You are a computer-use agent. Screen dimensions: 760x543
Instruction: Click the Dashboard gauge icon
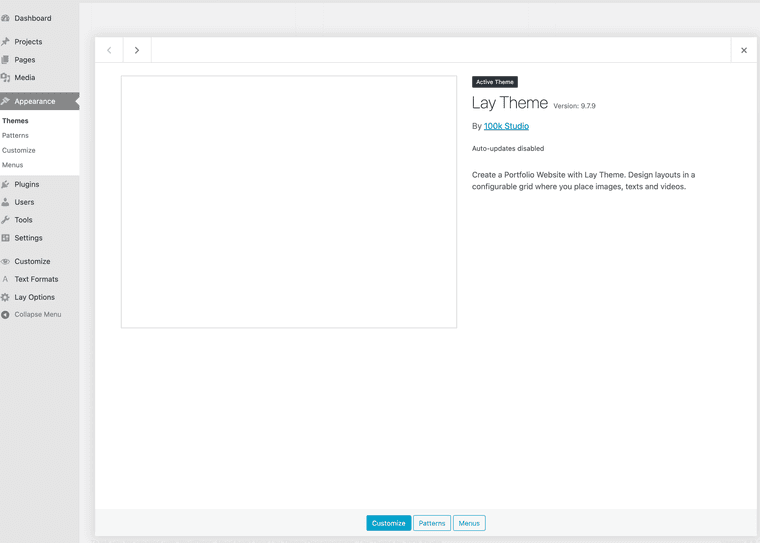tap(6, 18)
